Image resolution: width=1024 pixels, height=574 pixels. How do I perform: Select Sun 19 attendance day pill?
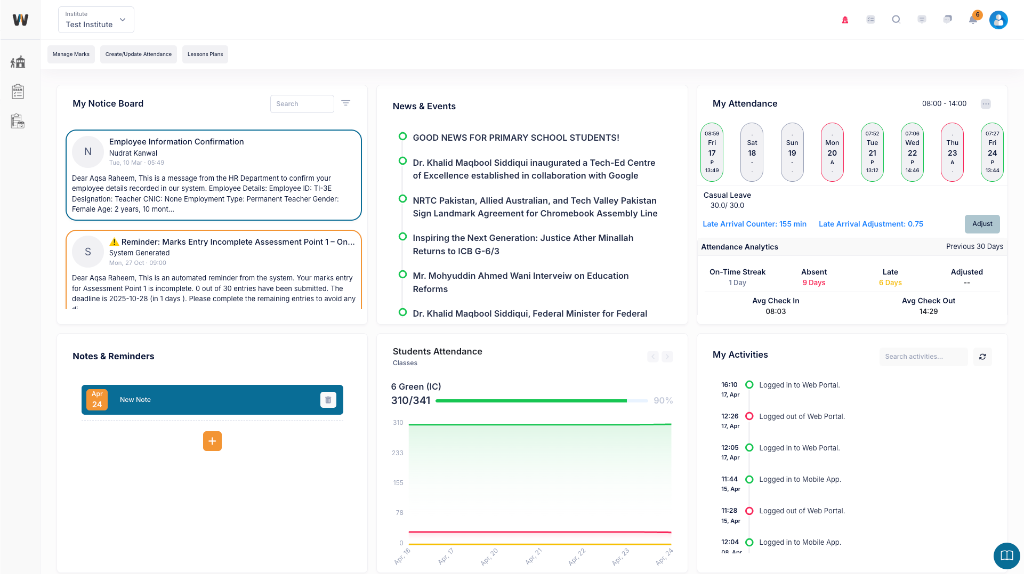point(792,152)
